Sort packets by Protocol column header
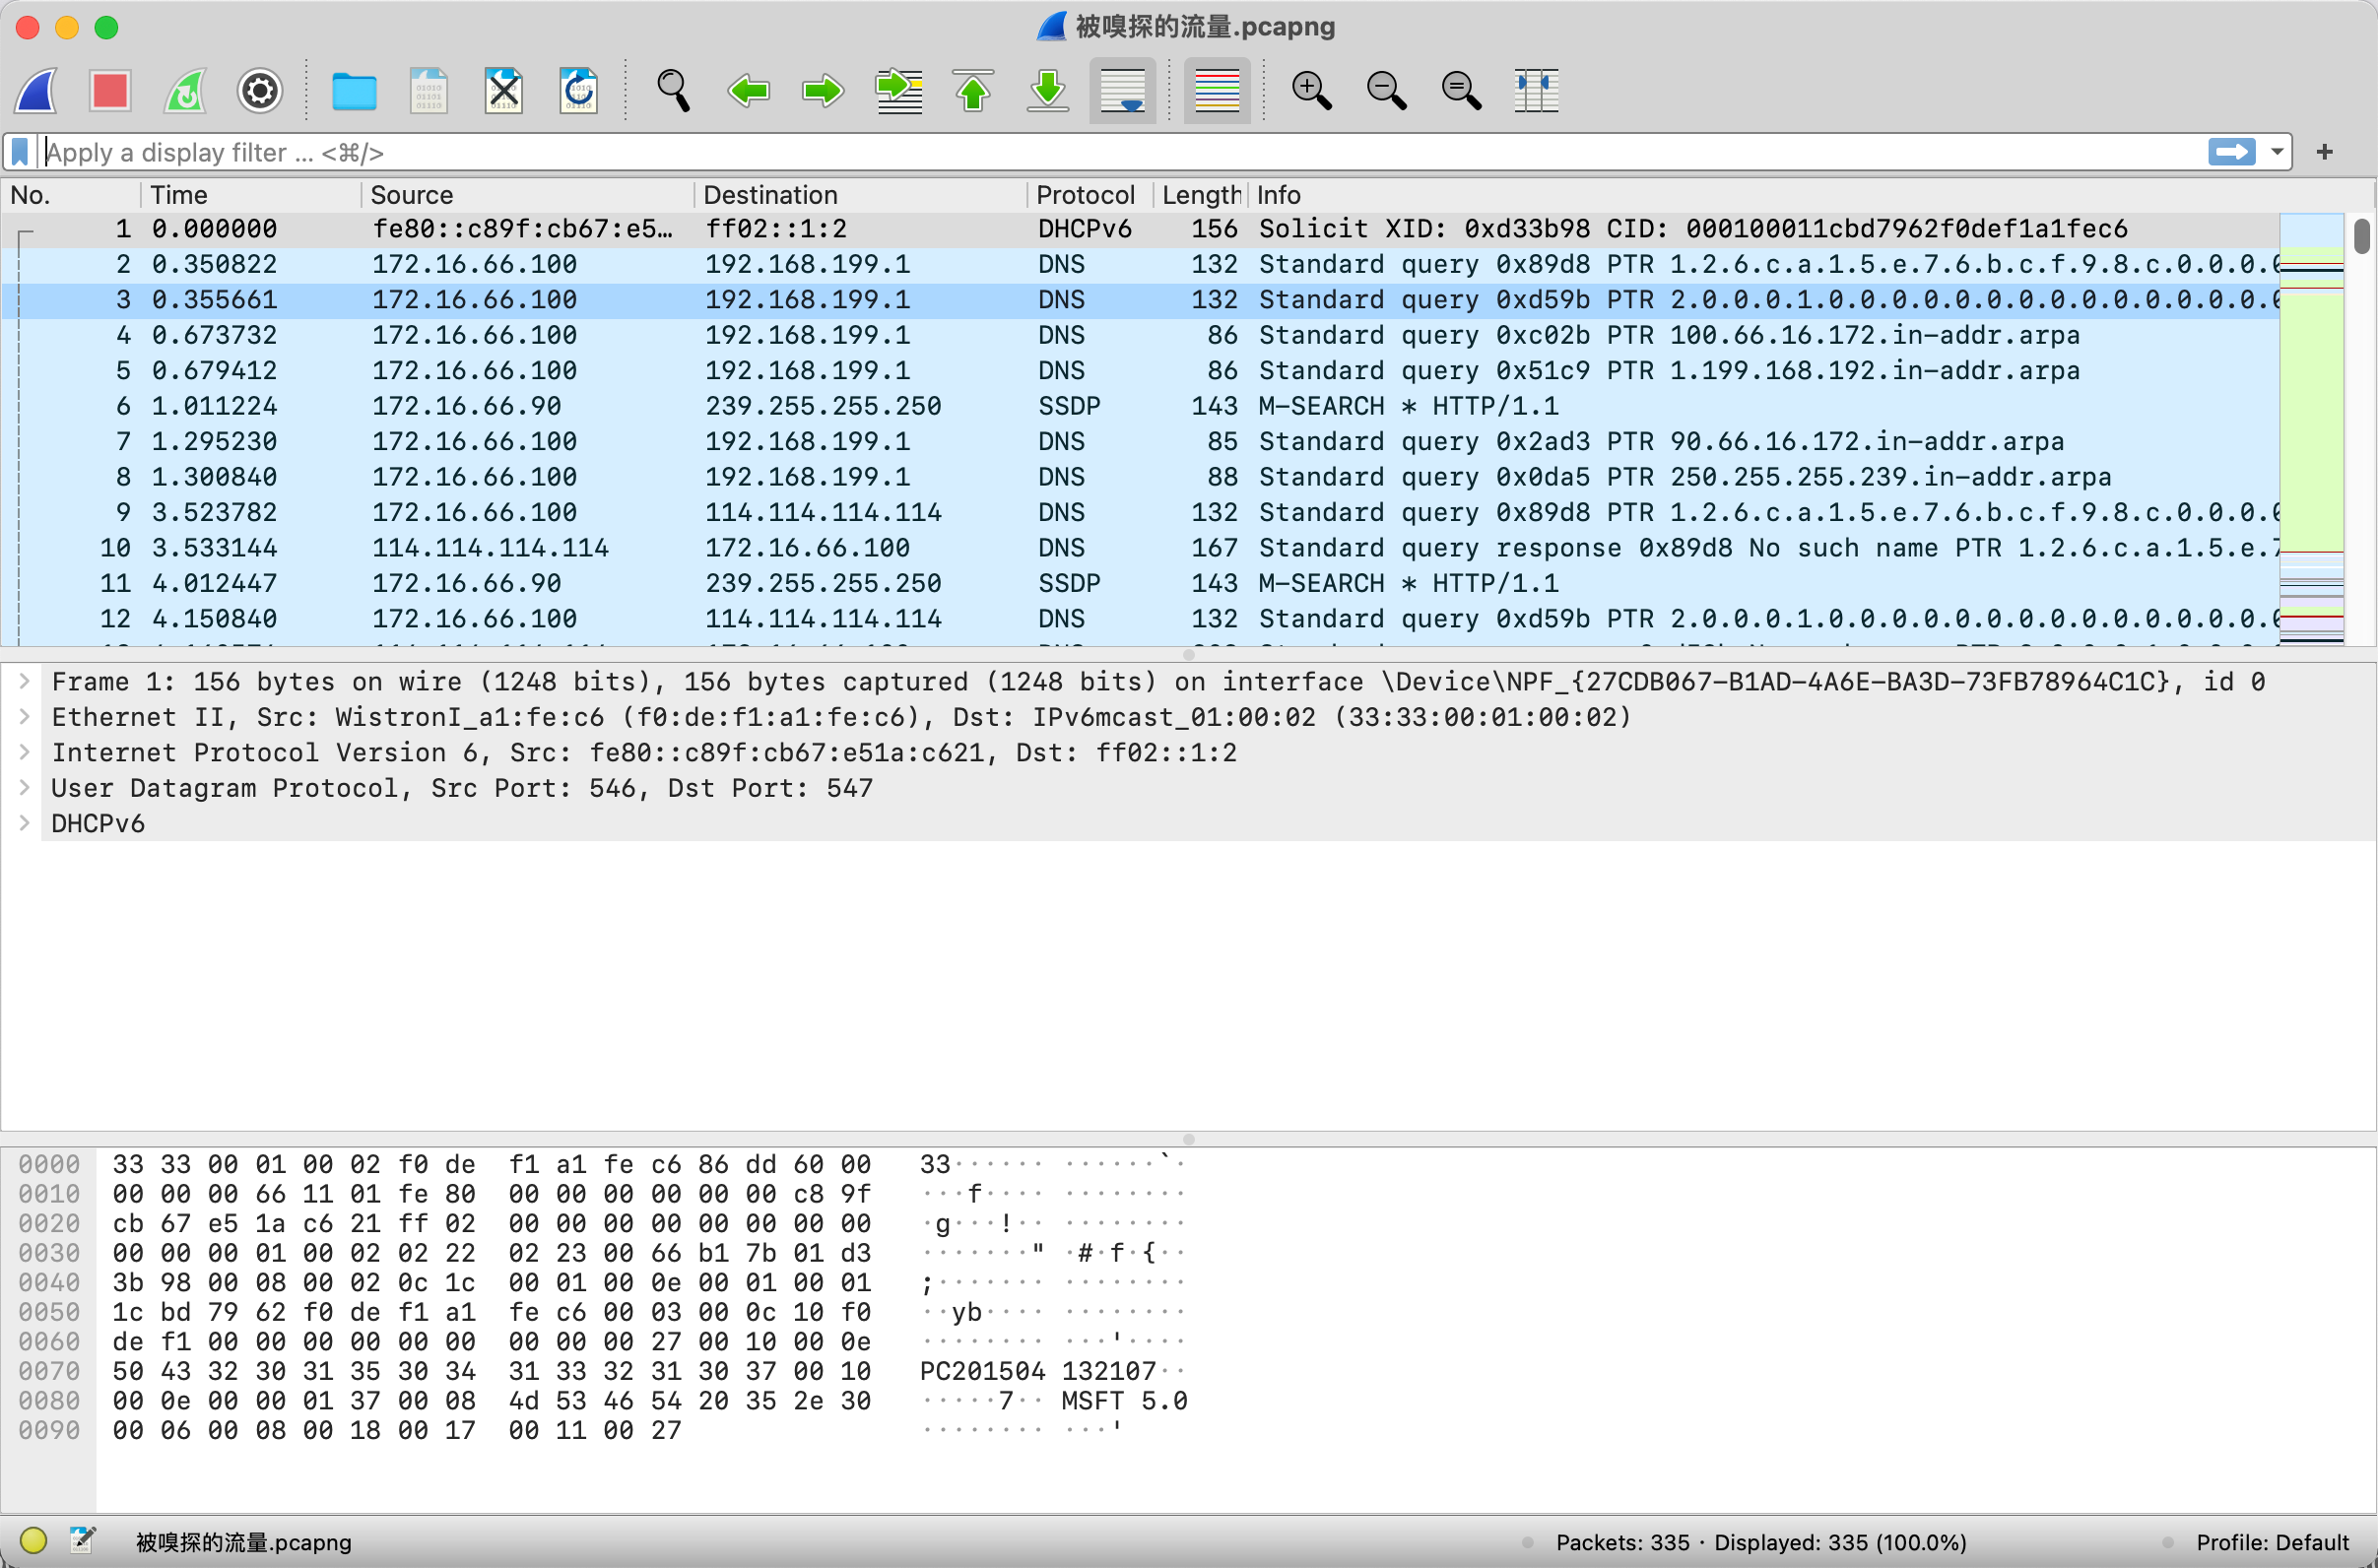 tap(1085, 195)
